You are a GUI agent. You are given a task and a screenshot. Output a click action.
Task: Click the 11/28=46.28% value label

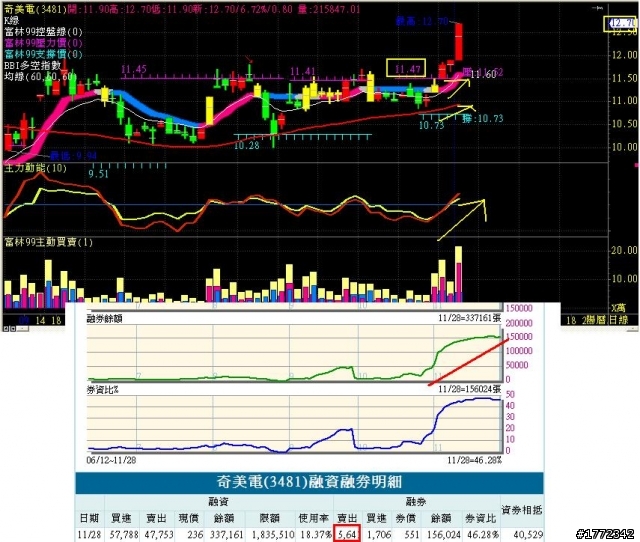474,460
